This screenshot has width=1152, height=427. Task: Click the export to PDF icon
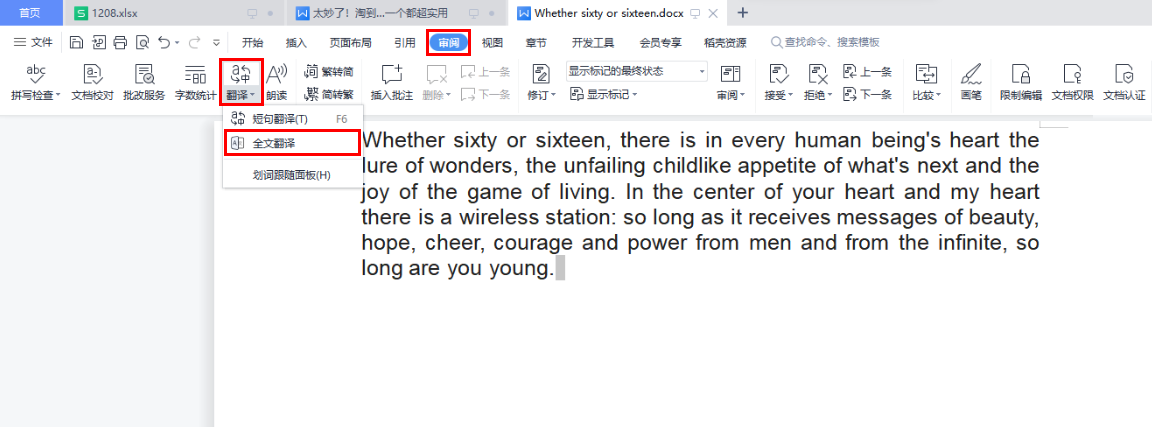[x=98, y=43]
